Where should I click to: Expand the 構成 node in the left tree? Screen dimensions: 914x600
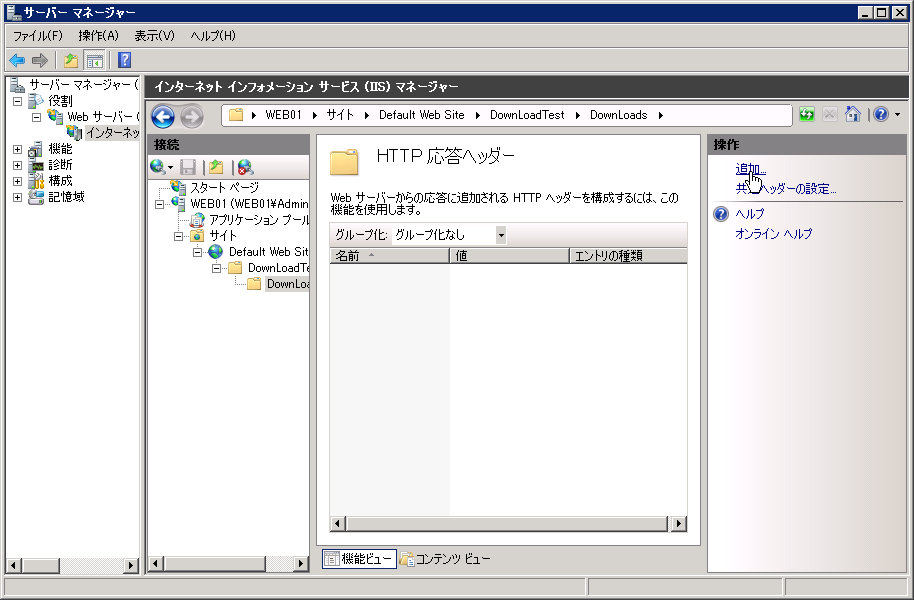click(x=17, y=181)
